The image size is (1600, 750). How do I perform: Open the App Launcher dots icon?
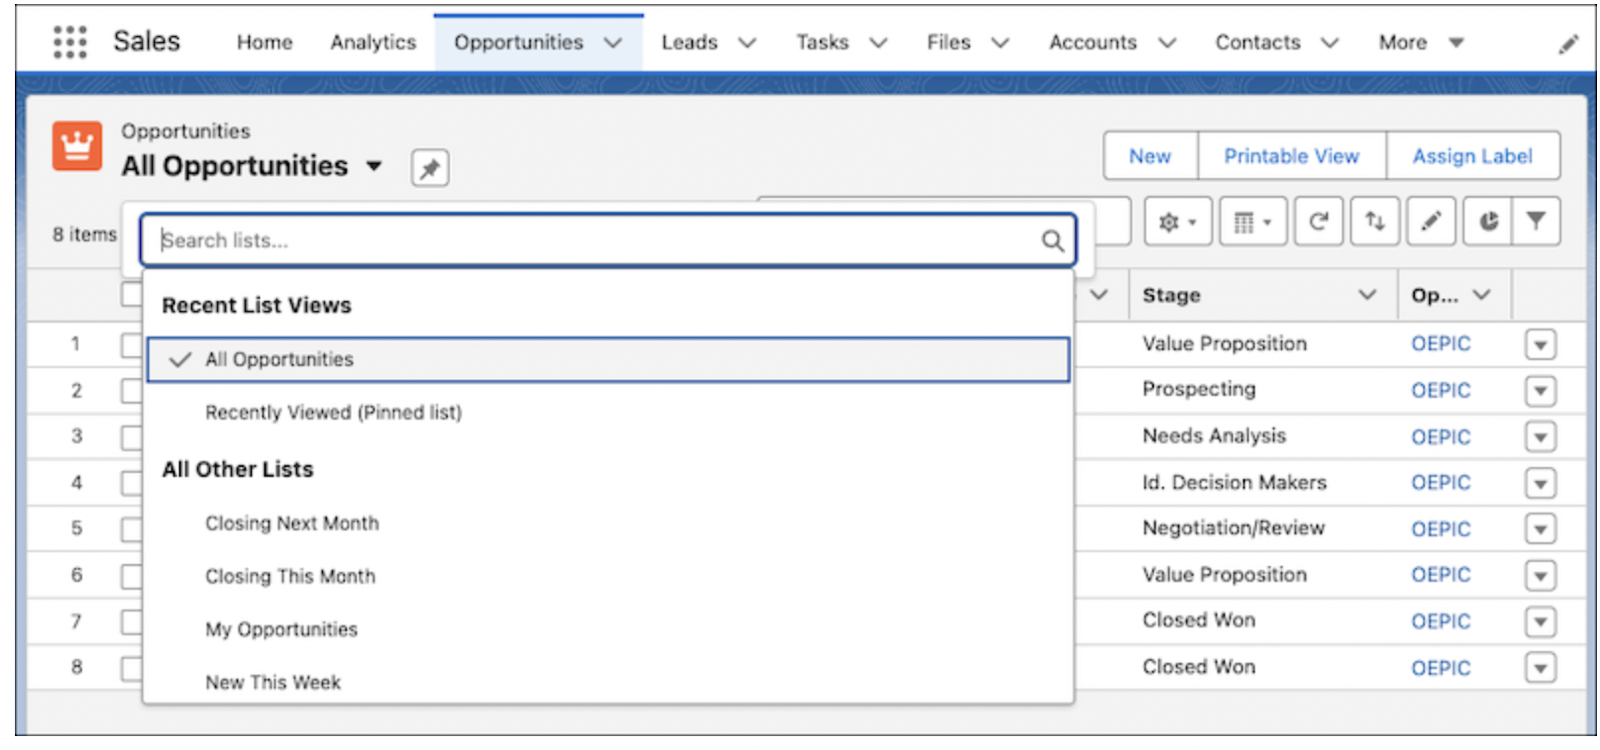pyautogui.click(x=70, y=42)
